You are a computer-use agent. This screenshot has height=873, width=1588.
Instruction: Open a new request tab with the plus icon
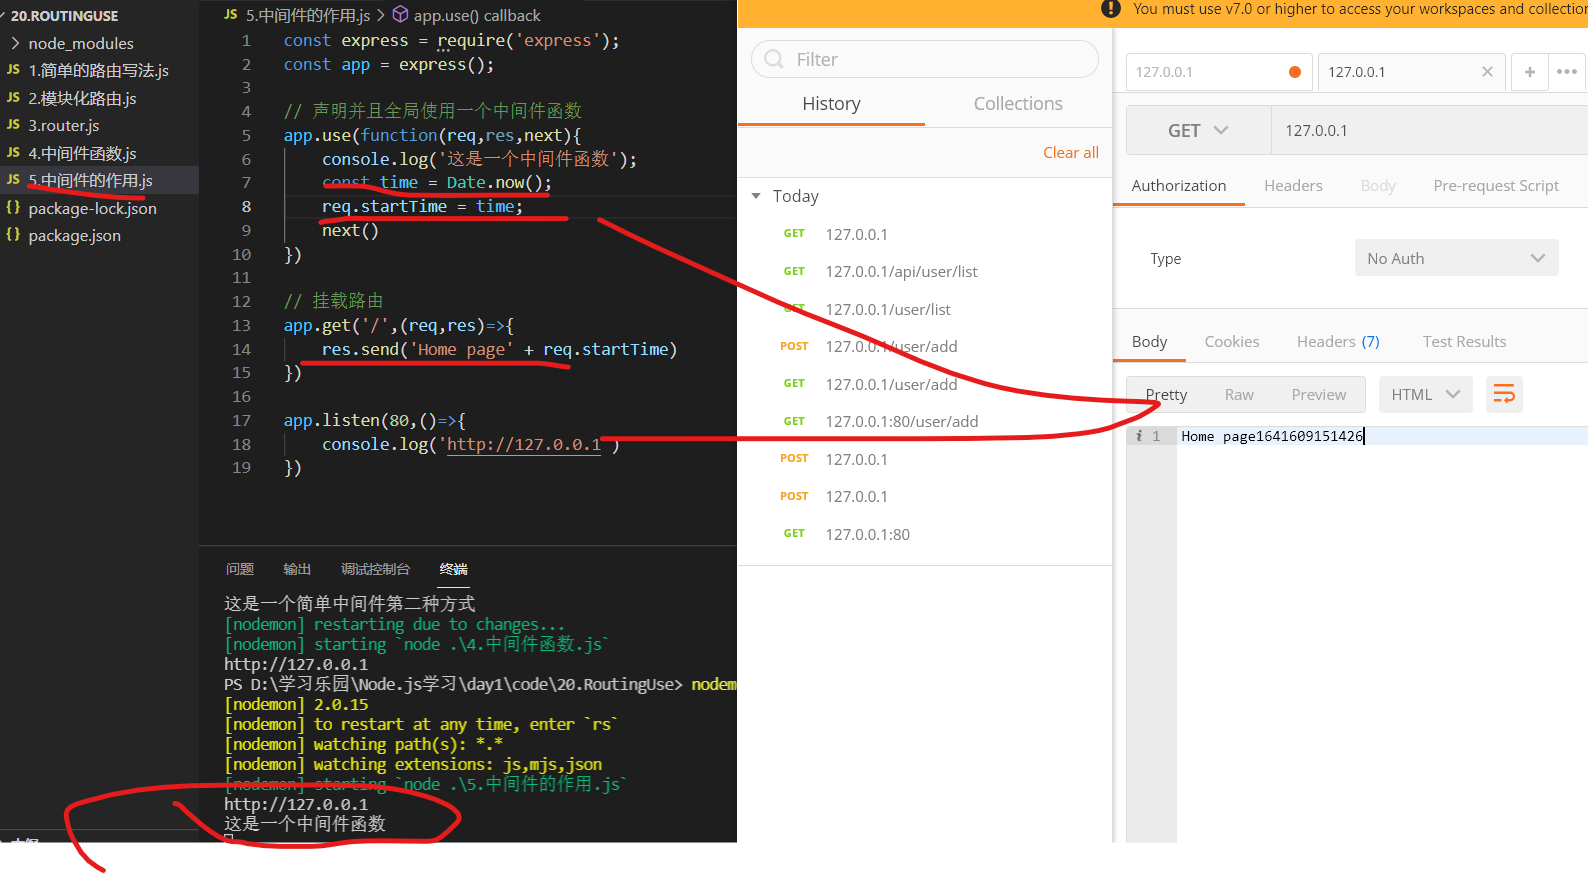[x=1529, y=72]
